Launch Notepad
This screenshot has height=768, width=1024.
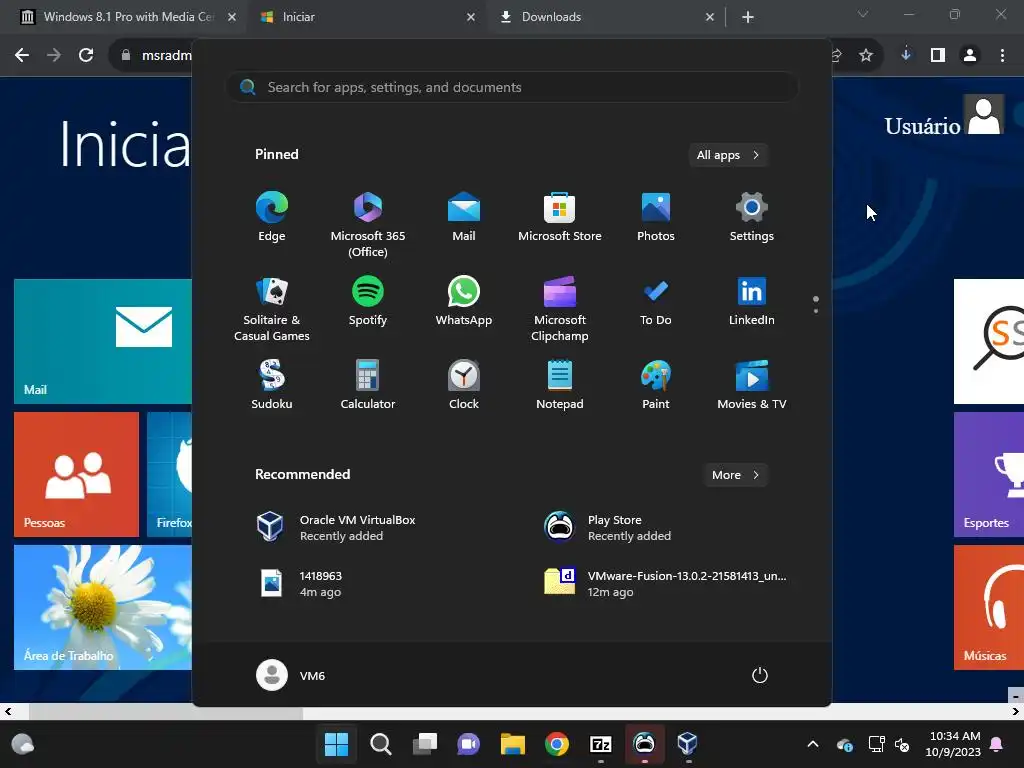click(560, 385)
